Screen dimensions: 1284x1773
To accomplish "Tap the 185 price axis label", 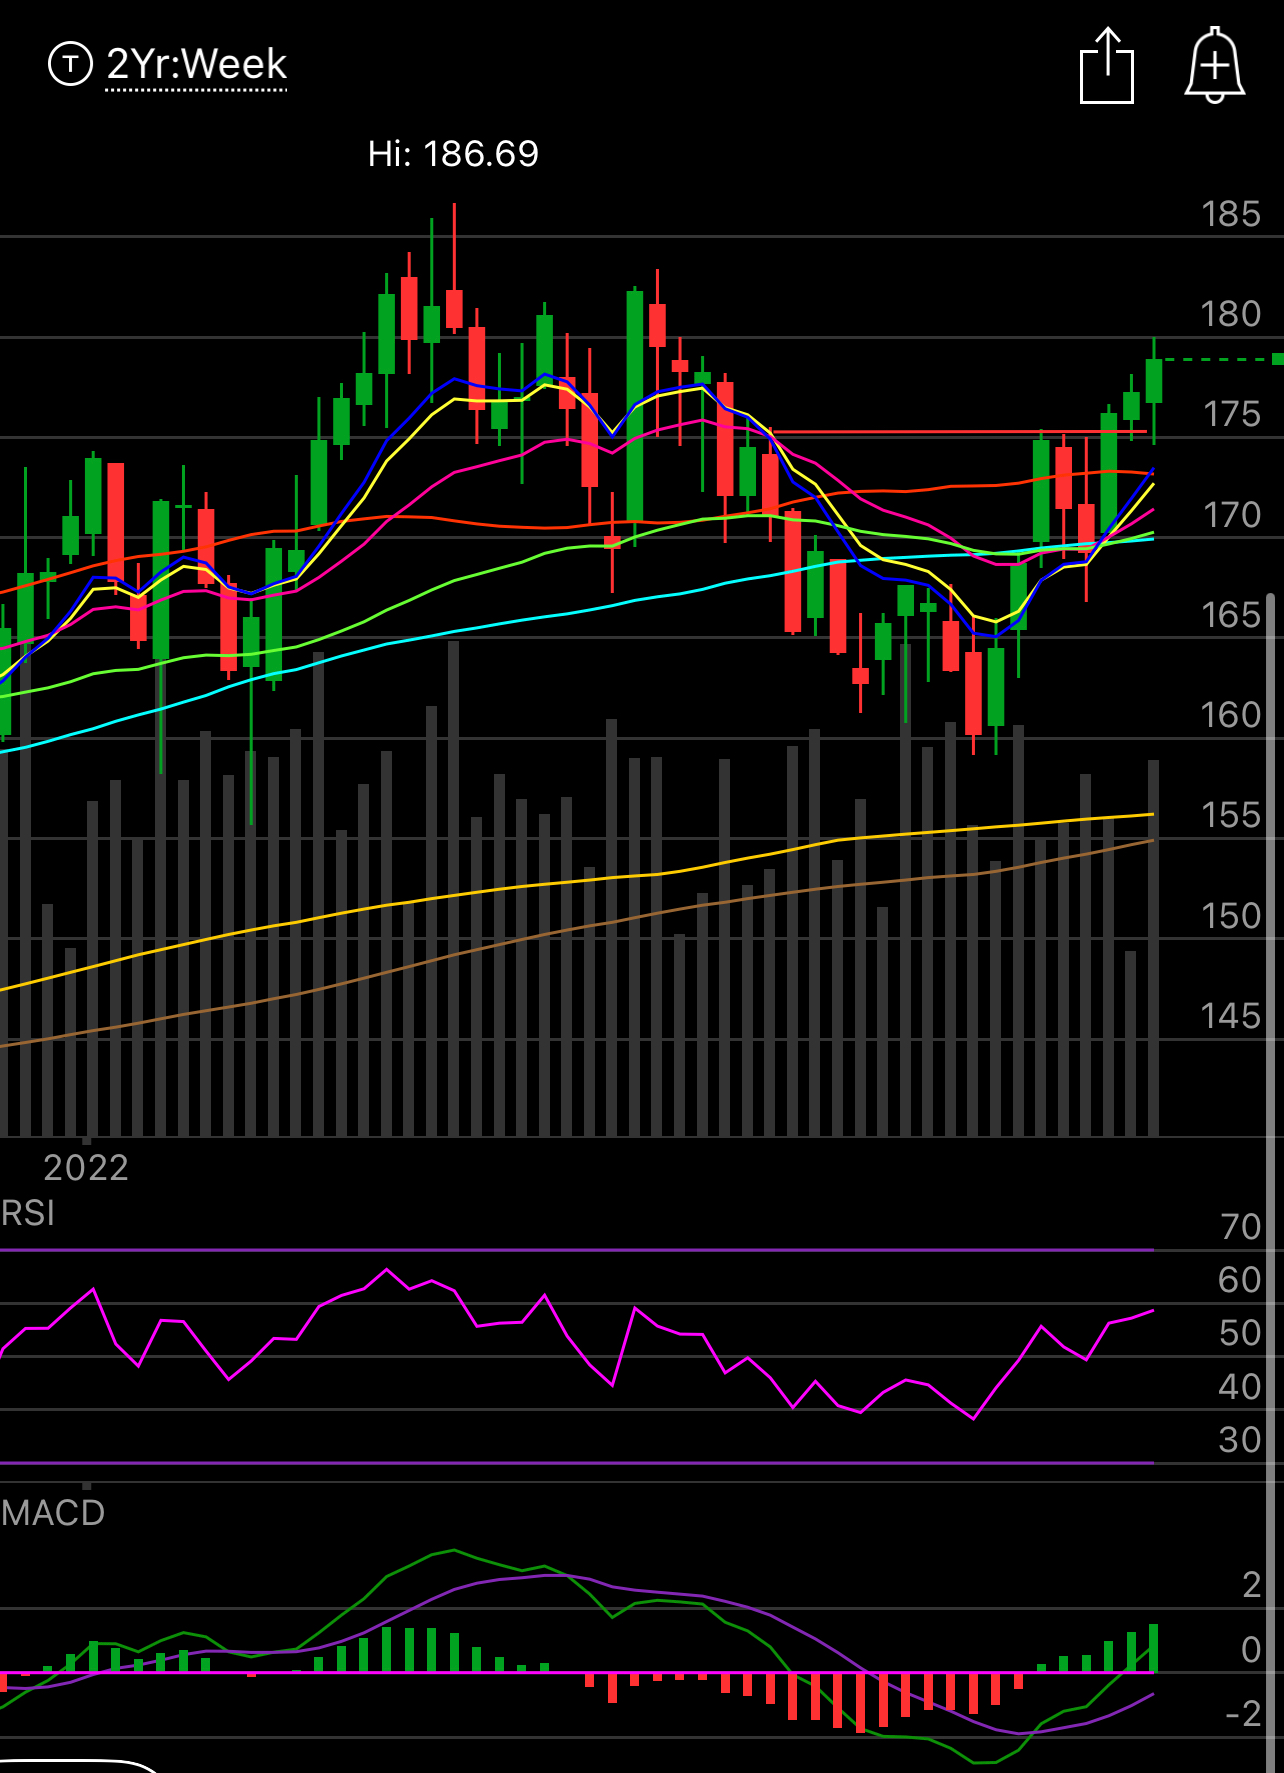I will pyautogui.click(x=1231, y=215).
